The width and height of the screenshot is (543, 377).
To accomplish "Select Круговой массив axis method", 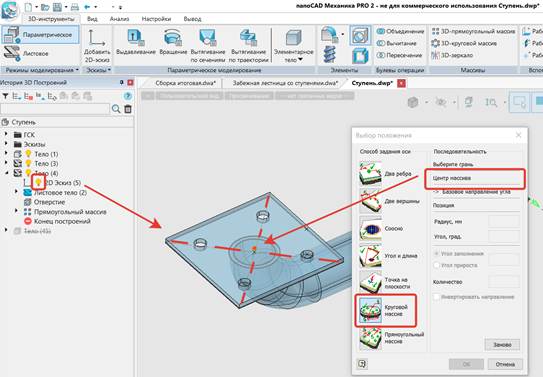I will coord(385,311).
